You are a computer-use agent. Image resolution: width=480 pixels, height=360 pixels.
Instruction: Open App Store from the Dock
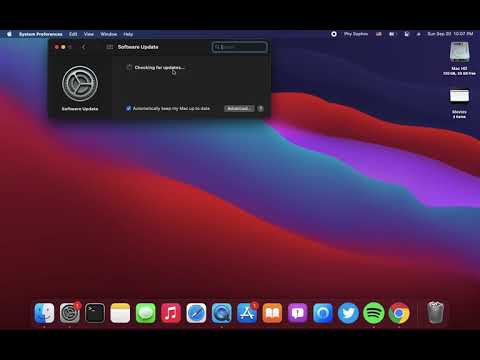point(247,313)
